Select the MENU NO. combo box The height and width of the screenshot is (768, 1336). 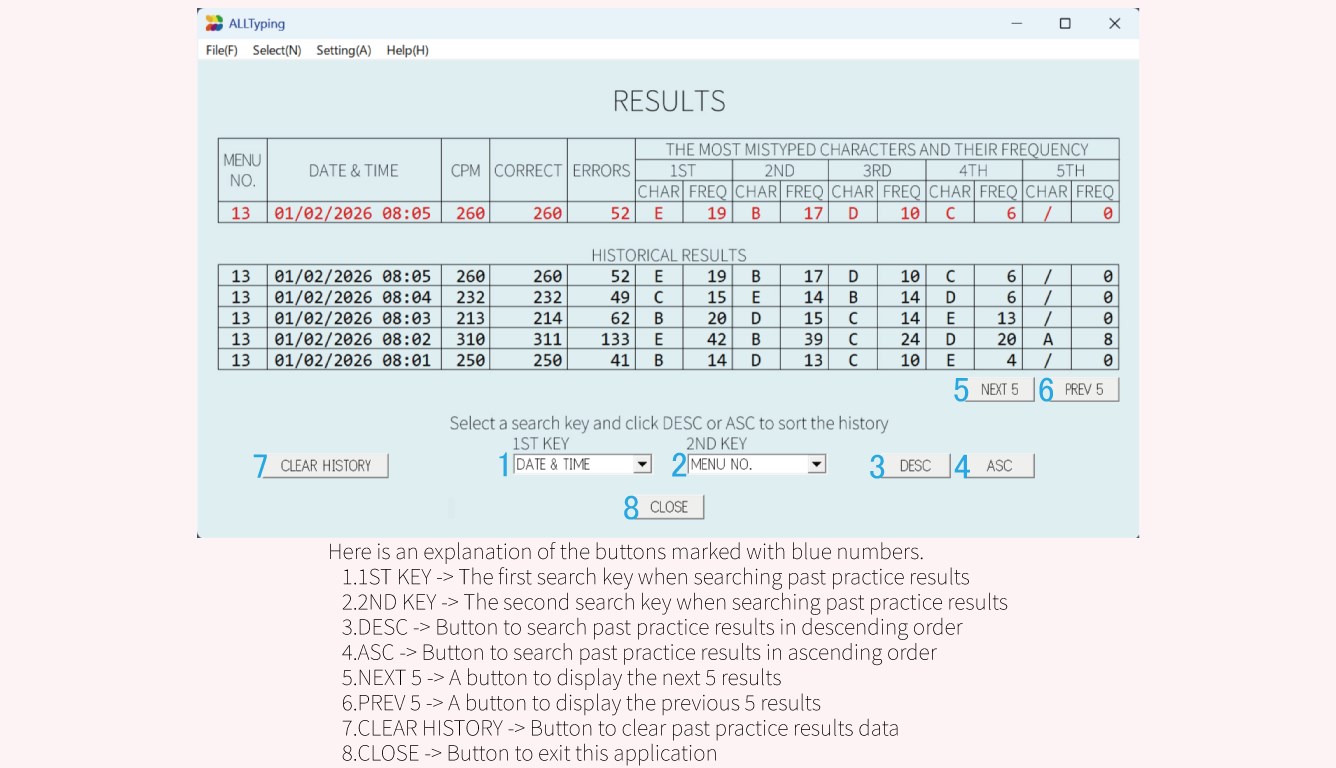tap(750, 464)
